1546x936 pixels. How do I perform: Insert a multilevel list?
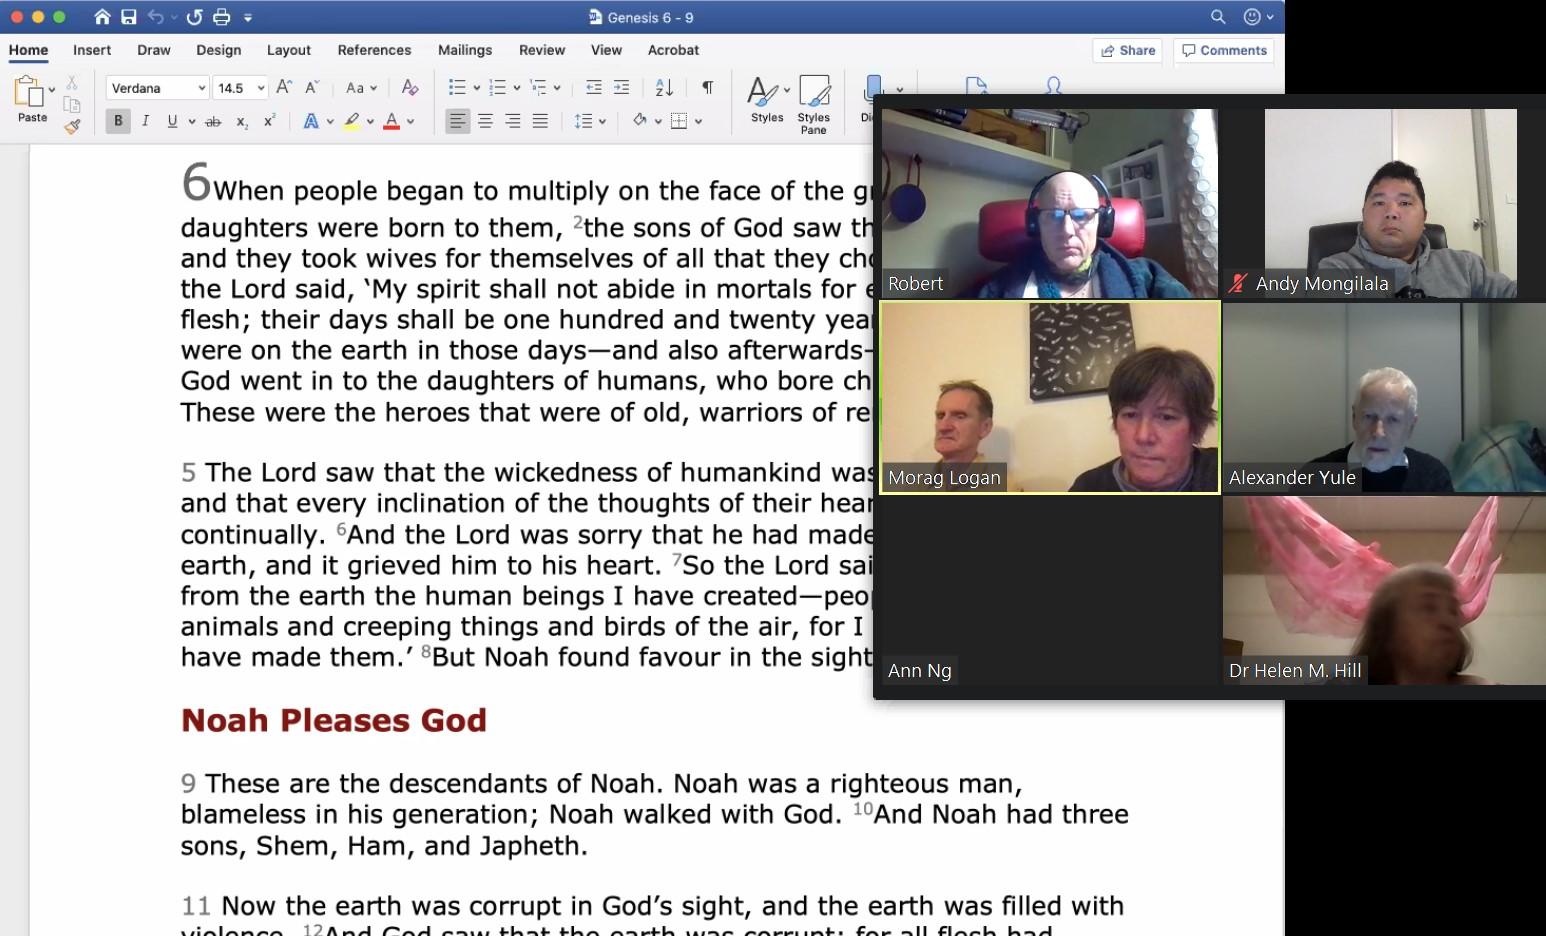pyautogui.click(x=538, y=88)
